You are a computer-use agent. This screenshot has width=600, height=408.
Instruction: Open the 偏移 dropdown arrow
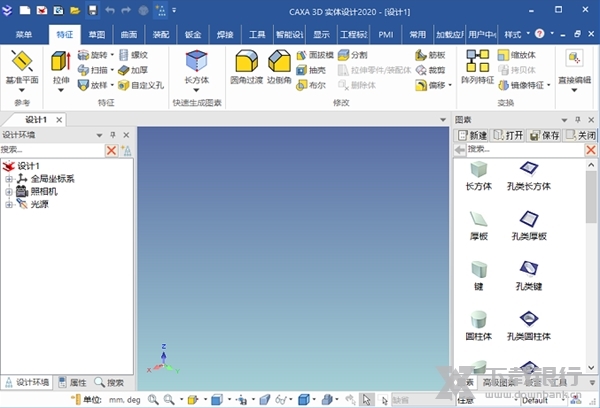coord(450,85)
